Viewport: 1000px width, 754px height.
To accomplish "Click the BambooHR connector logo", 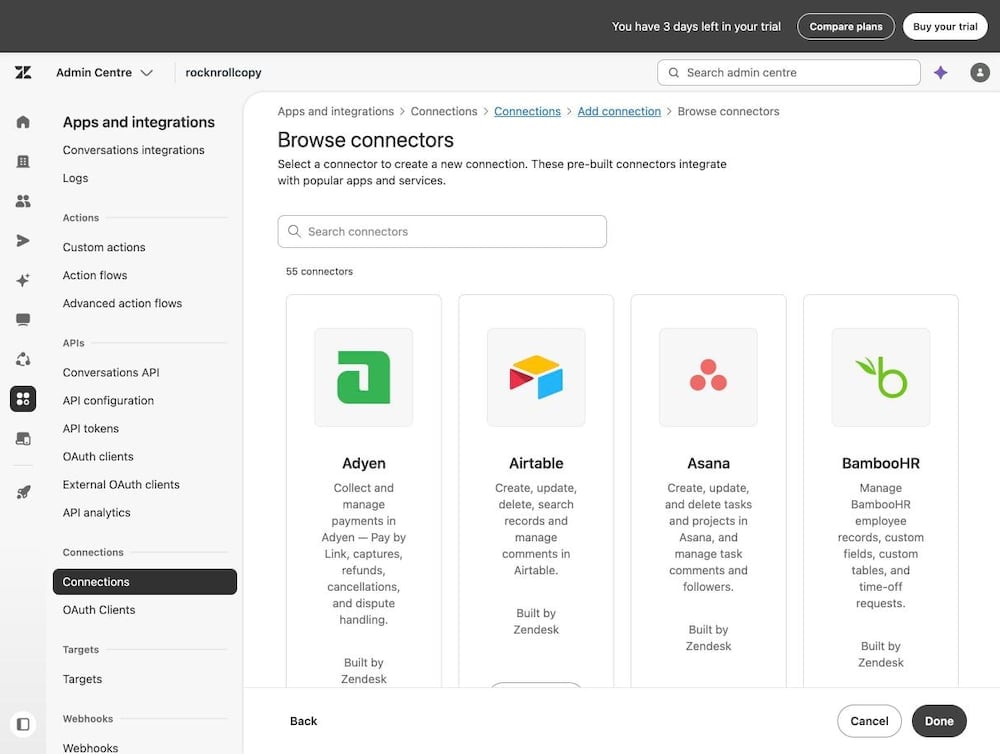I will (881, 377).
